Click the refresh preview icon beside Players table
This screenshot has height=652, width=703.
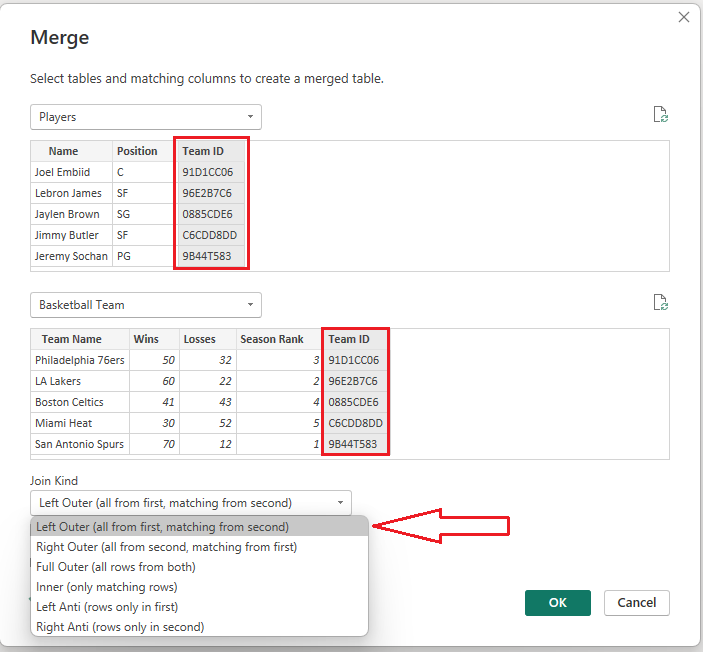(660, 115)
